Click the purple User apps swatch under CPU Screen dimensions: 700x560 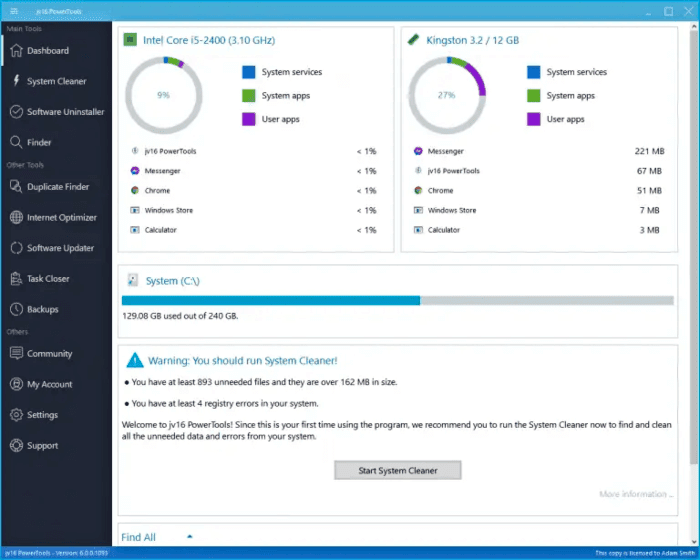(x=249, y=119)
